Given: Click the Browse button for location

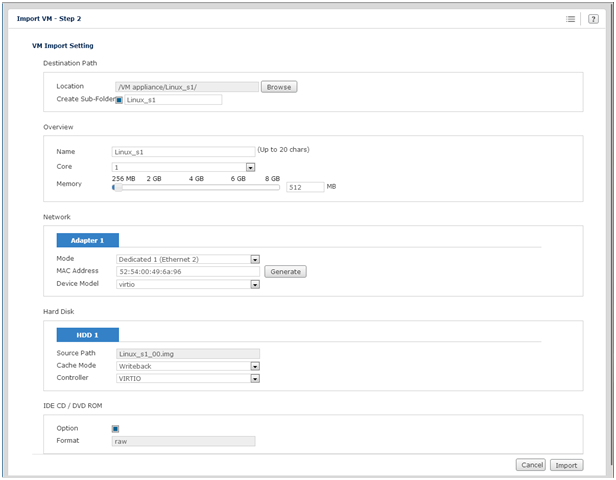Looking at the screenshot, I should pos(279,87).
